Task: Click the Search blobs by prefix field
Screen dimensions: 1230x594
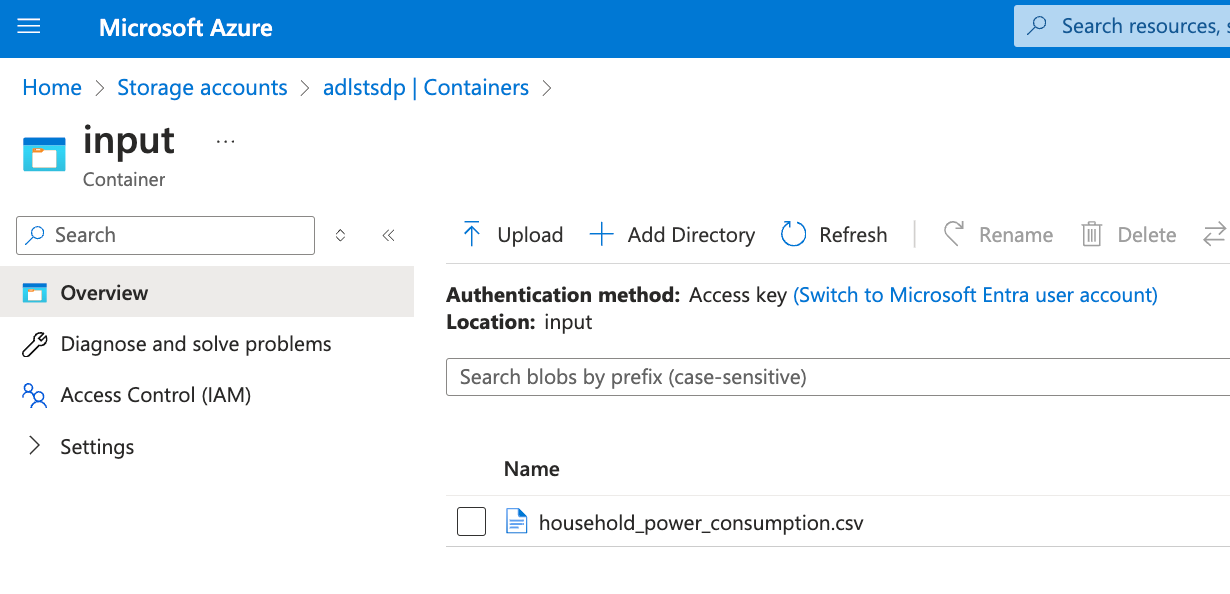Action: point(836,377)
